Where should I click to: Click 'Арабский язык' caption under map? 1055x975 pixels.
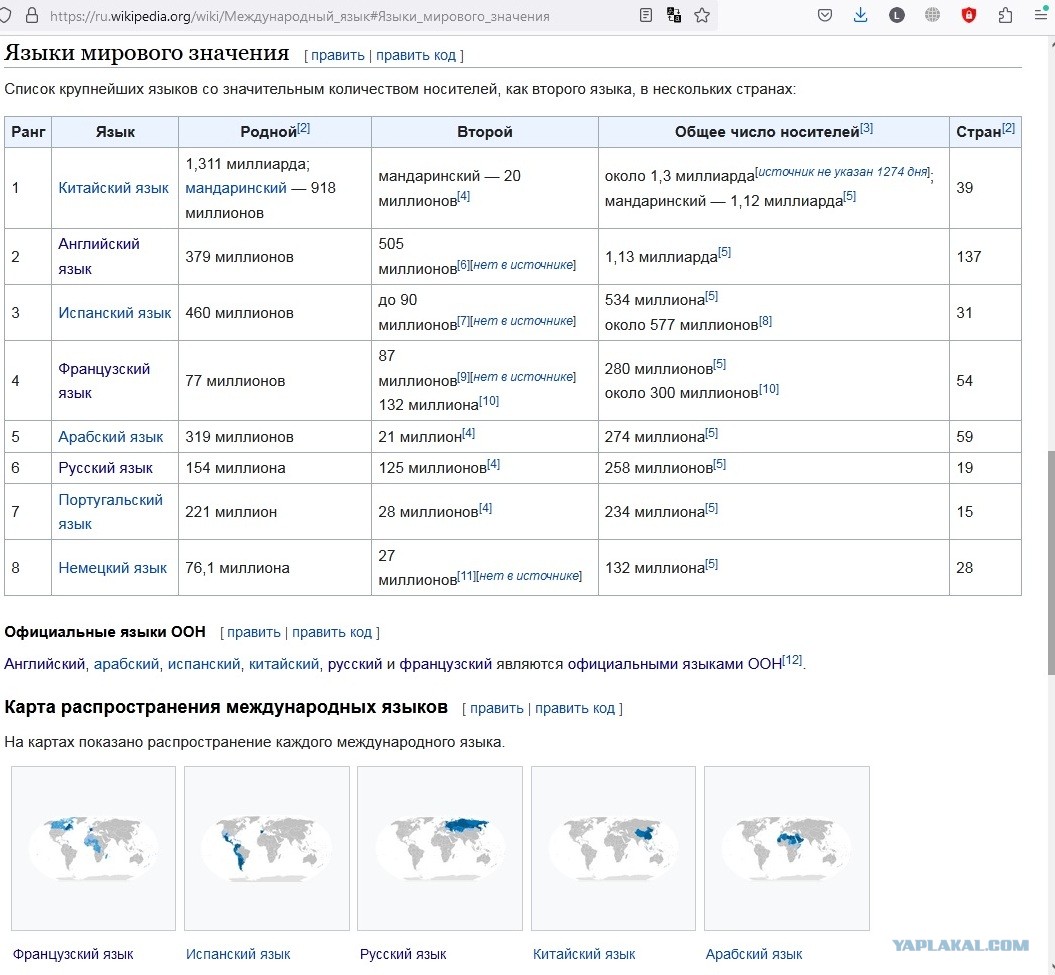coord(754,954)
